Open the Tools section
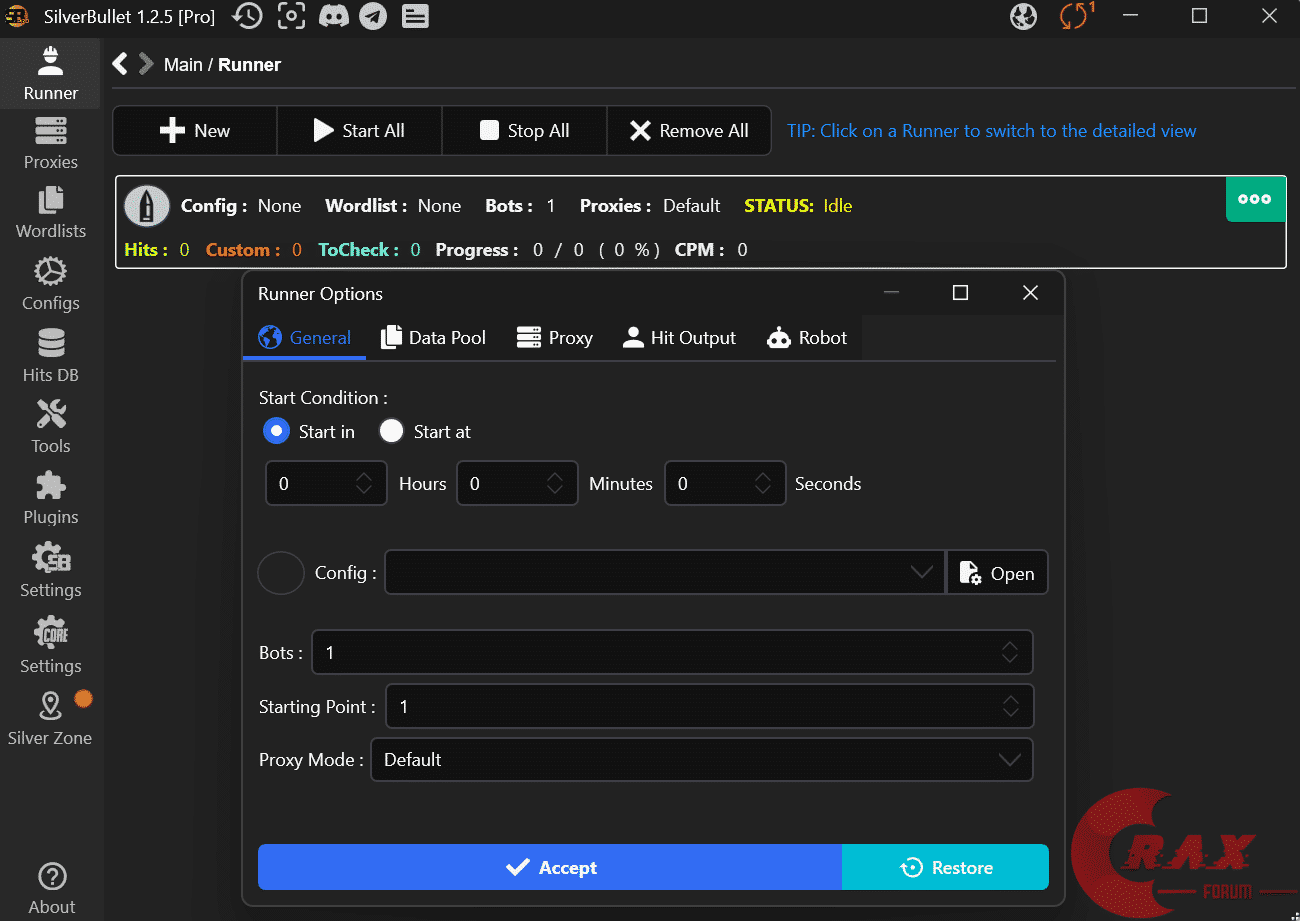1300x921 pixels. coord(50,428)
